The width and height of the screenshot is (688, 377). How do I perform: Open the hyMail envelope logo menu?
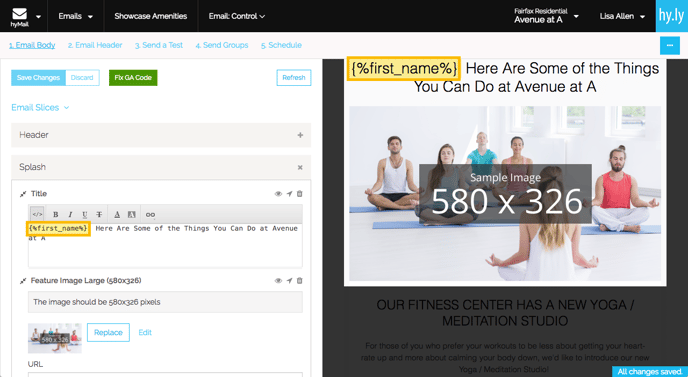click(25, 17)
